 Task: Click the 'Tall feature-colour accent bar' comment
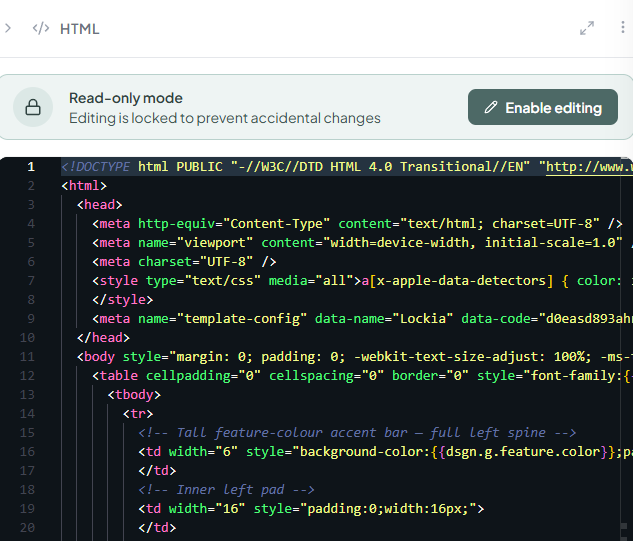tap(357, 432)
